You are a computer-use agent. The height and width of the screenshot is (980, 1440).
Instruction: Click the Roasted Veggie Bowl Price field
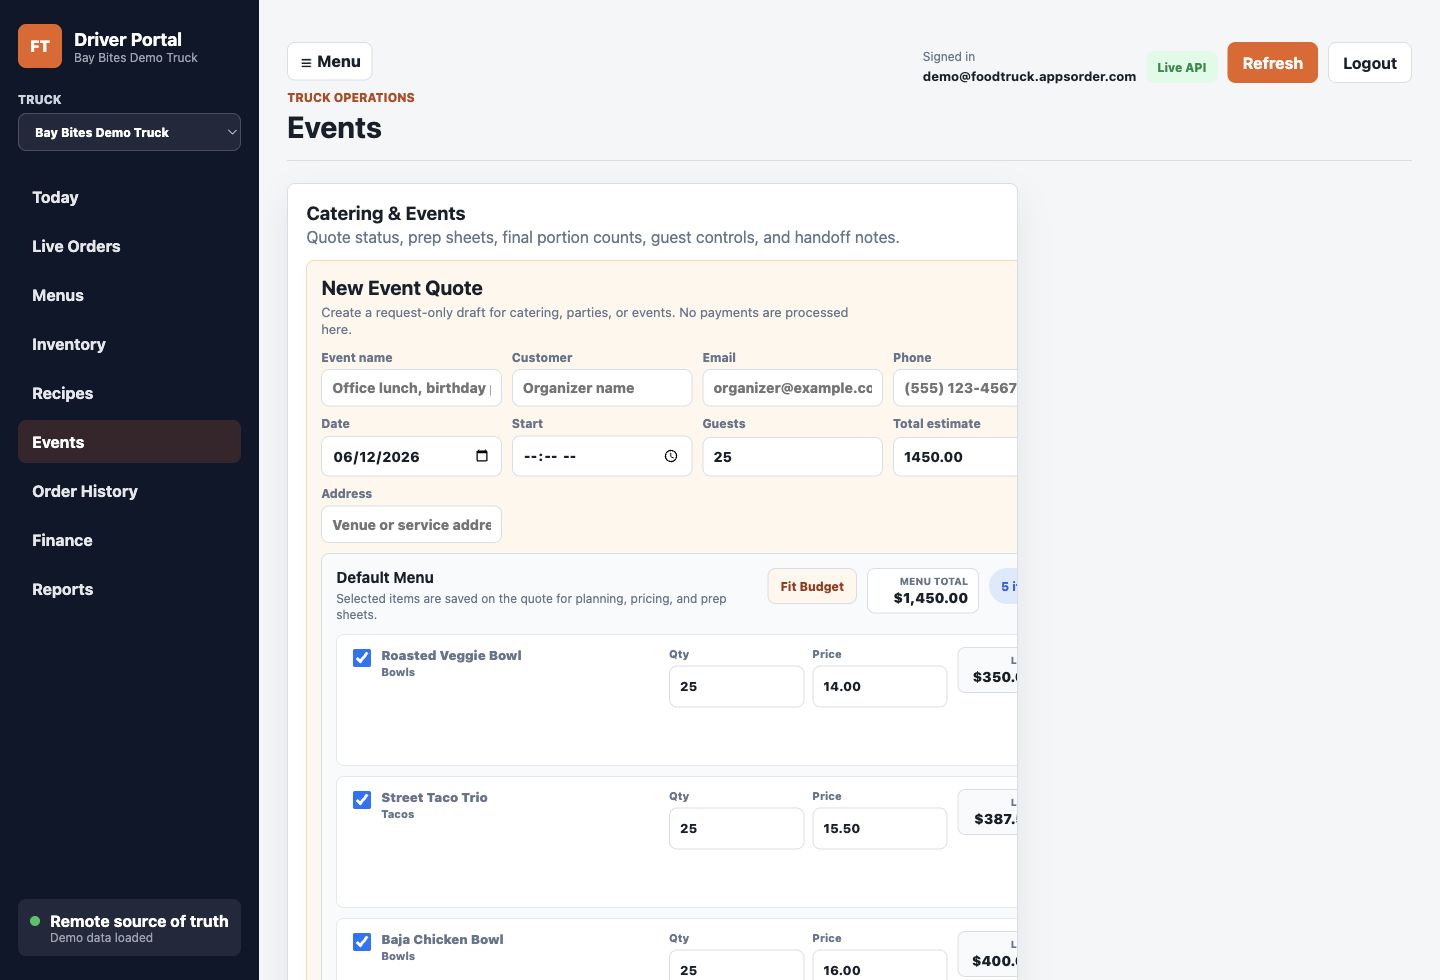click(879, 687)
